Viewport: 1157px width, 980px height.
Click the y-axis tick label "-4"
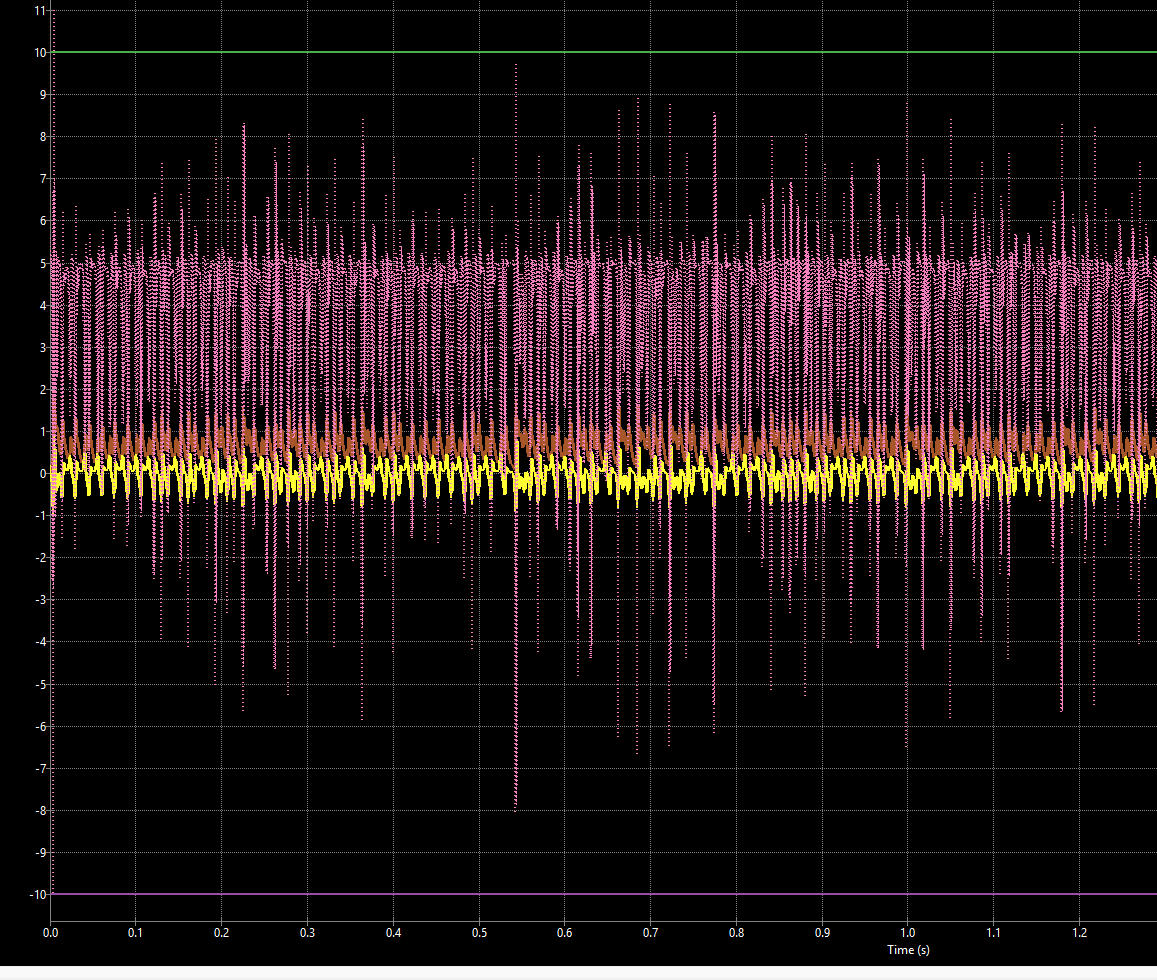[41, 642]
